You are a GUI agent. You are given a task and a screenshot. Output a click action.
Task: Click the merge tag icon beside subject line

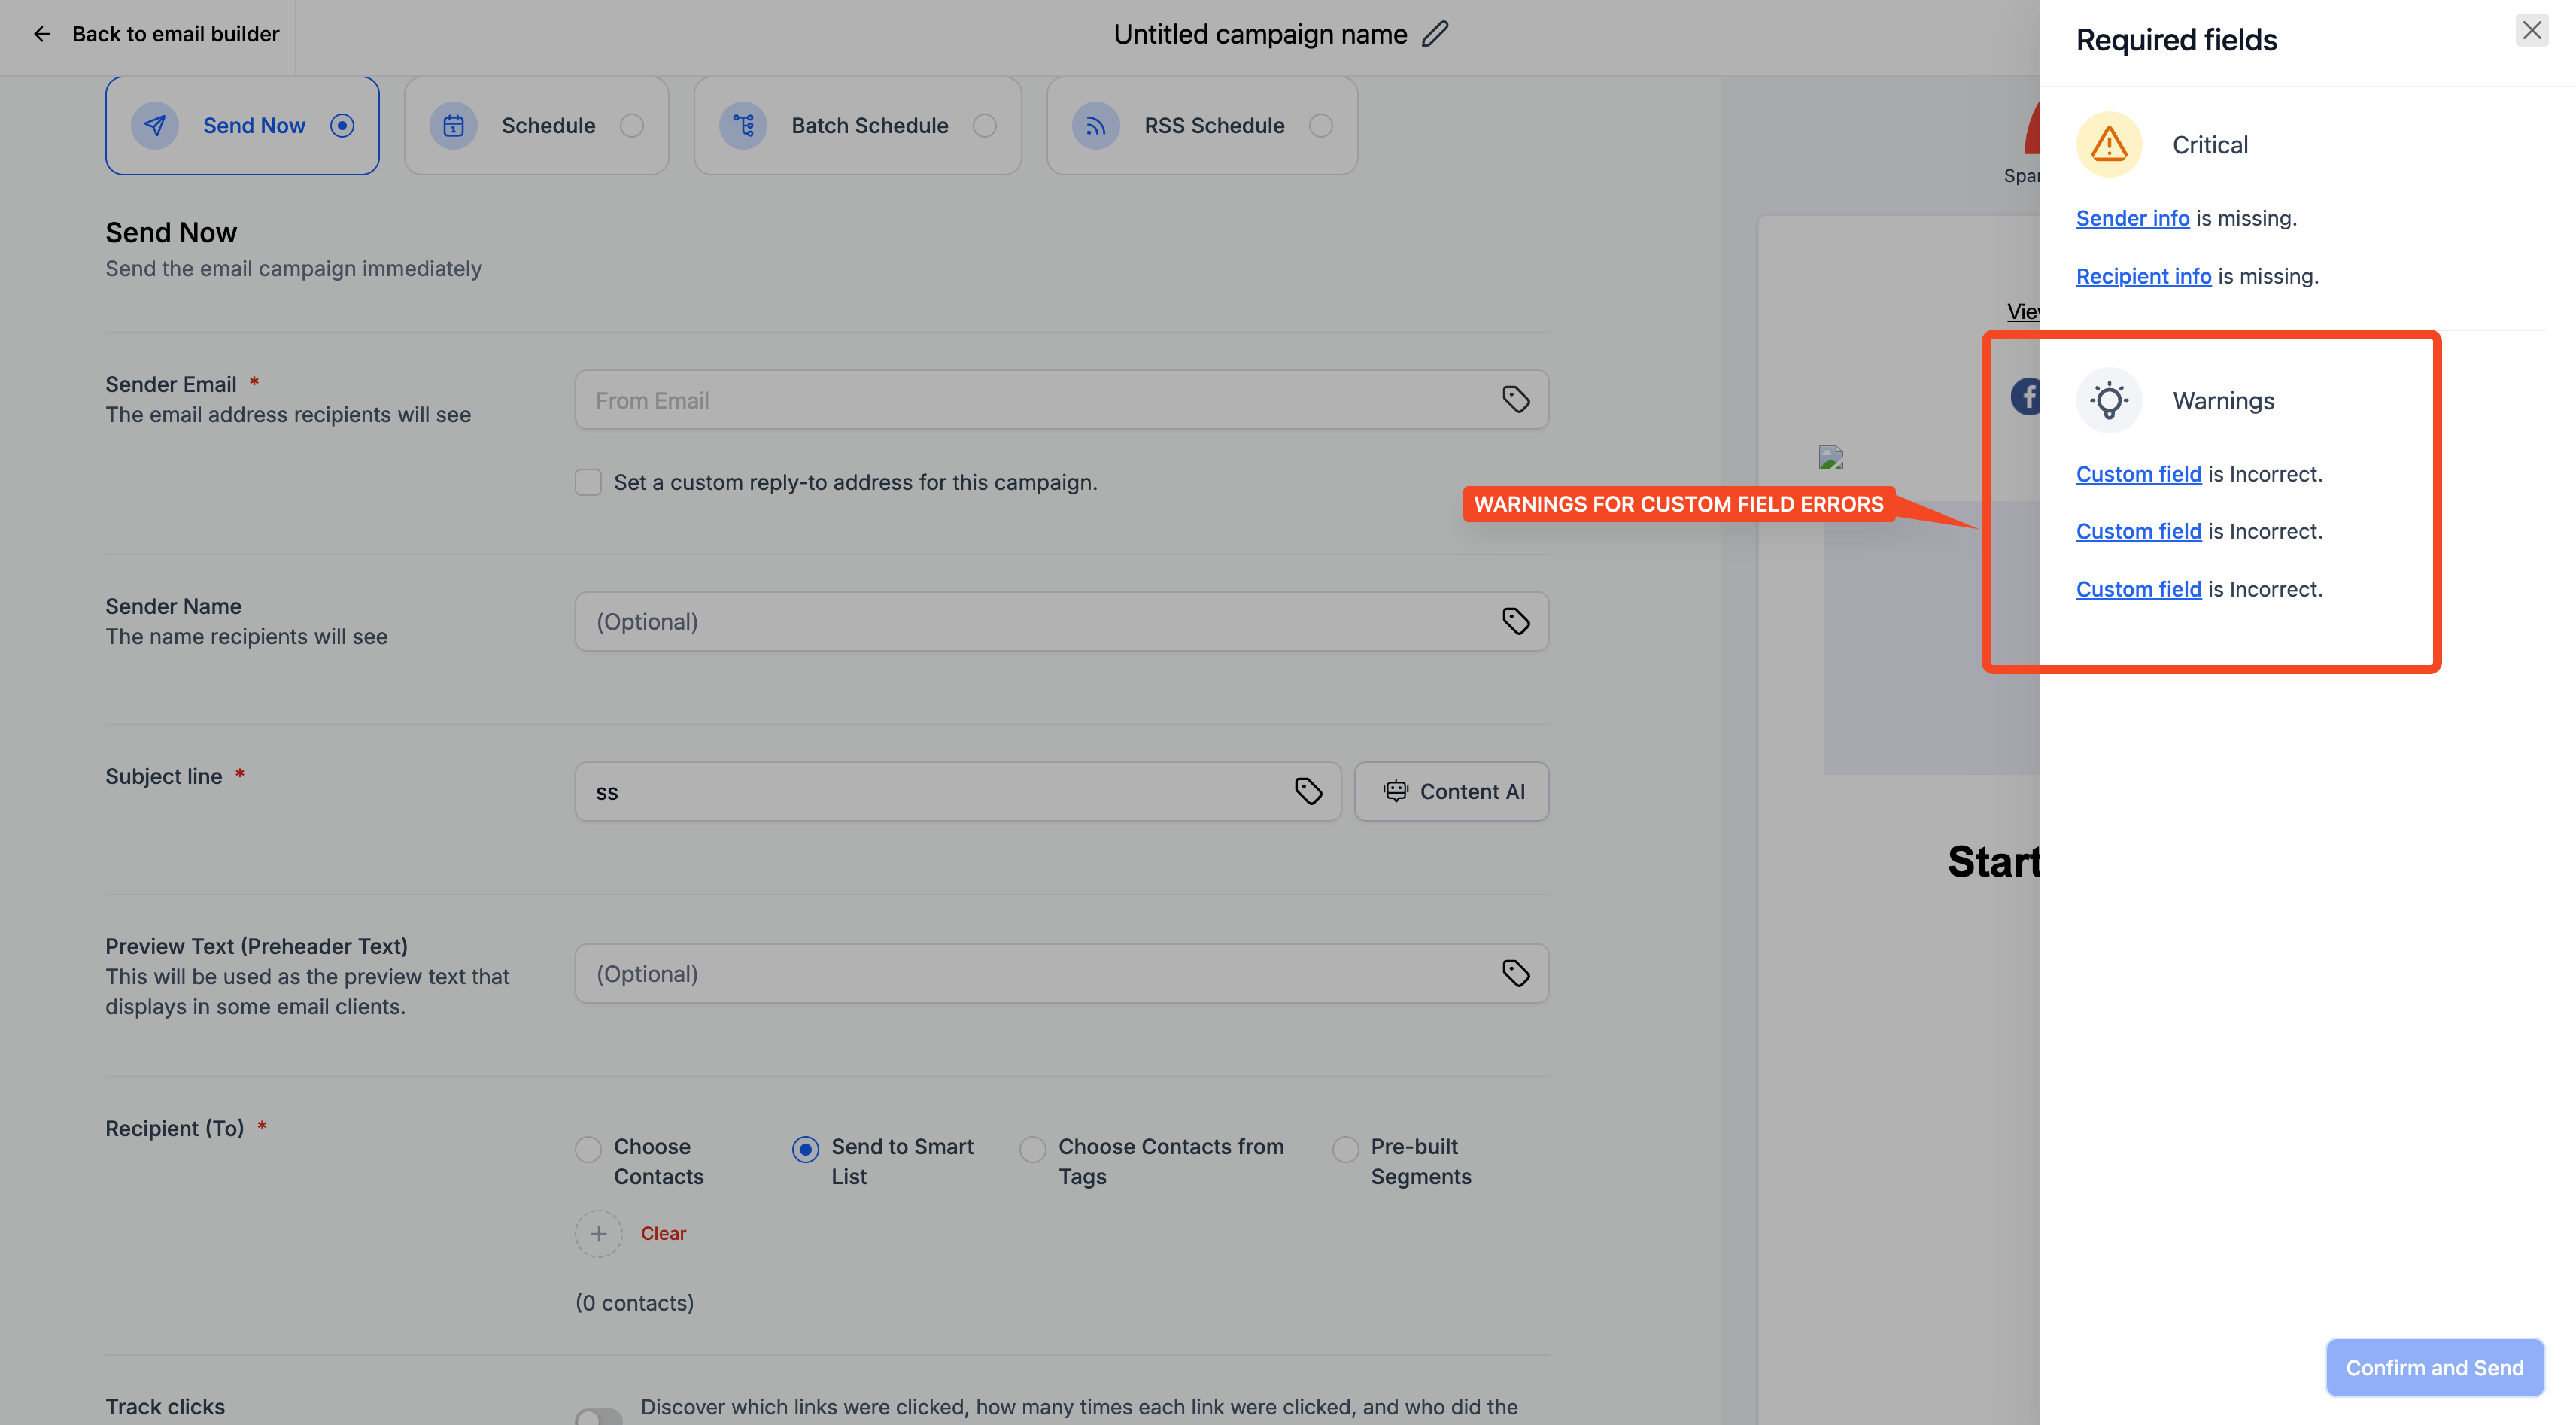pos(1308,791)
